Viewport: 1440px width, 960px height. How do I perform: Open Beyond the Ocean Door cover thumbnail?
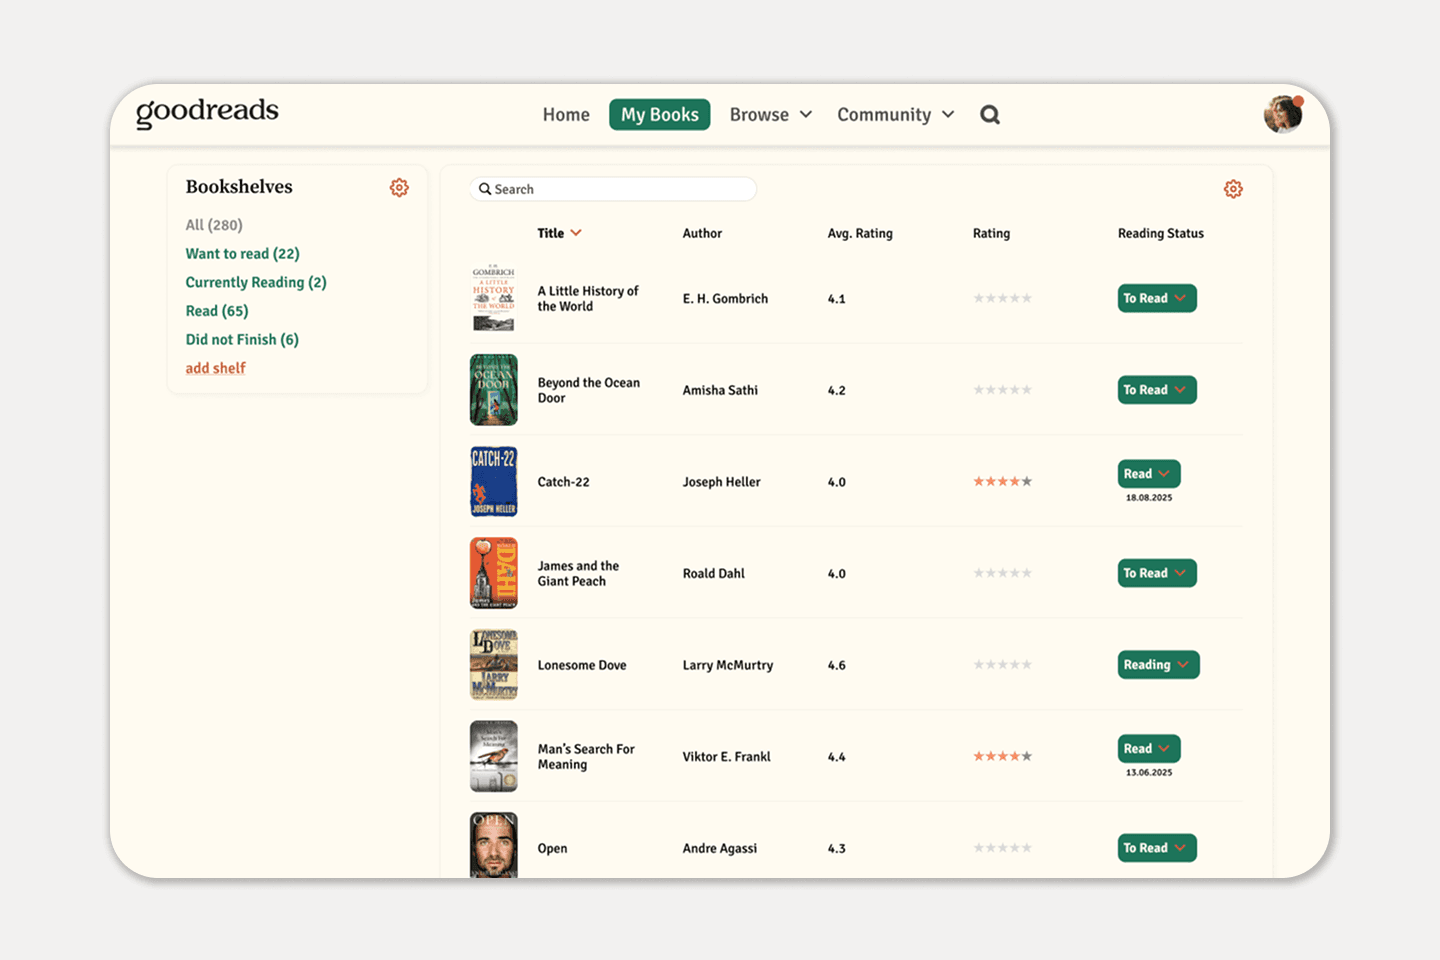tap(494, 390)
